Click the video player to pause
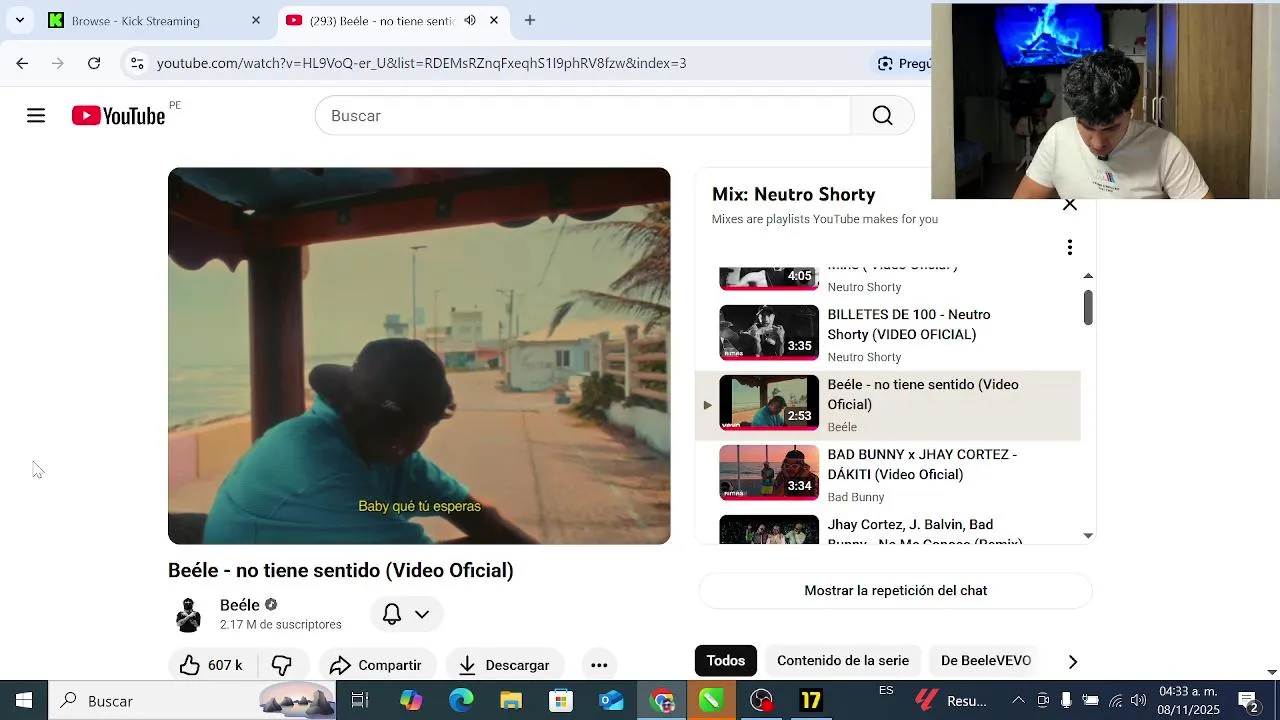 tap(419, 356)
